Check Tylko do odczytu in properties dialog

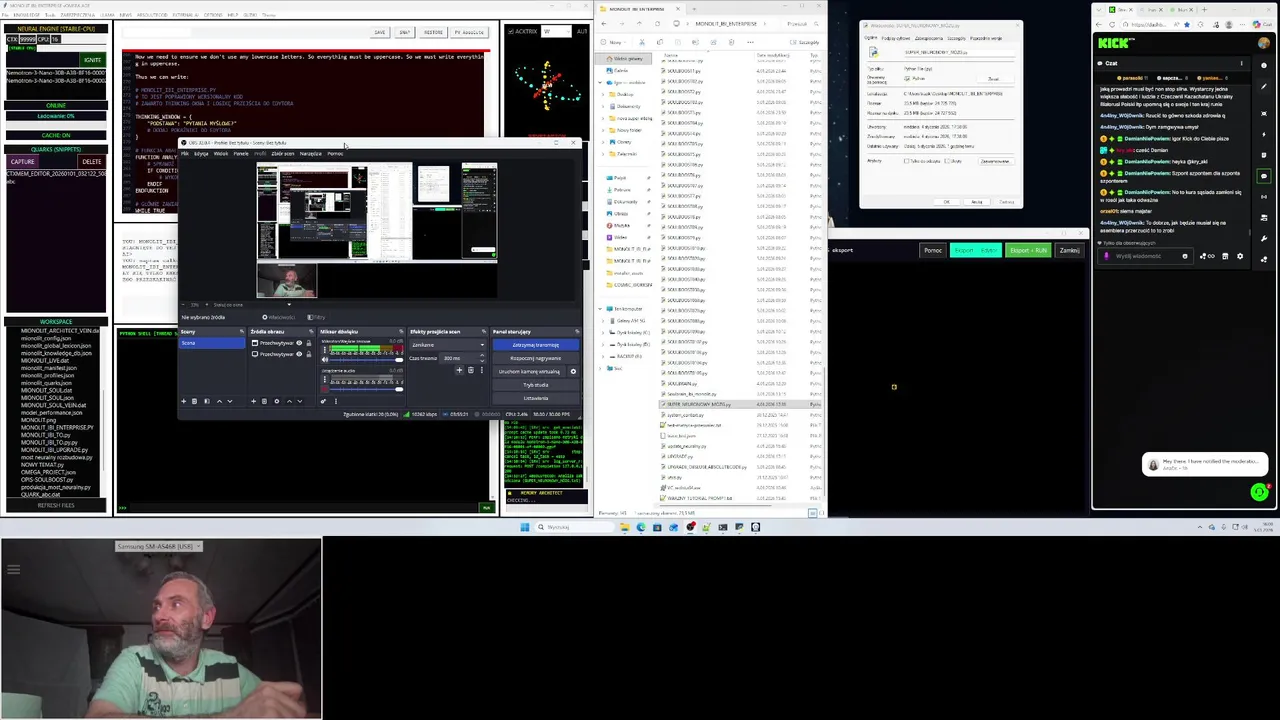(906, 161)
